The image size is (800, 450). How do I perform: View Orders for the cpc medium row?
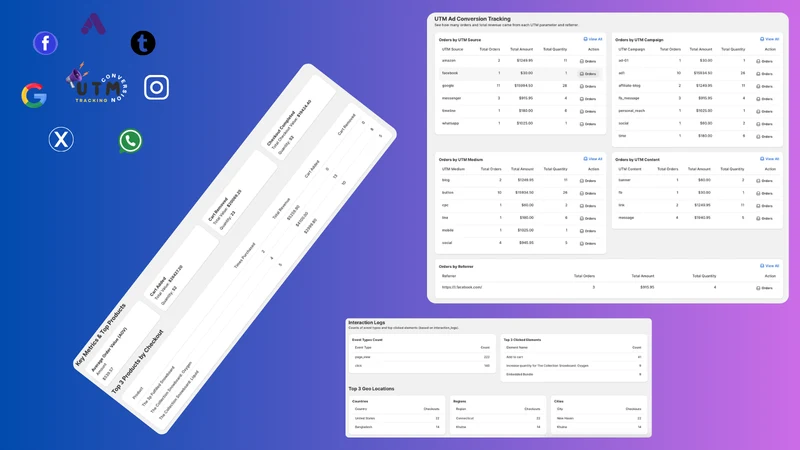(588, 206)
